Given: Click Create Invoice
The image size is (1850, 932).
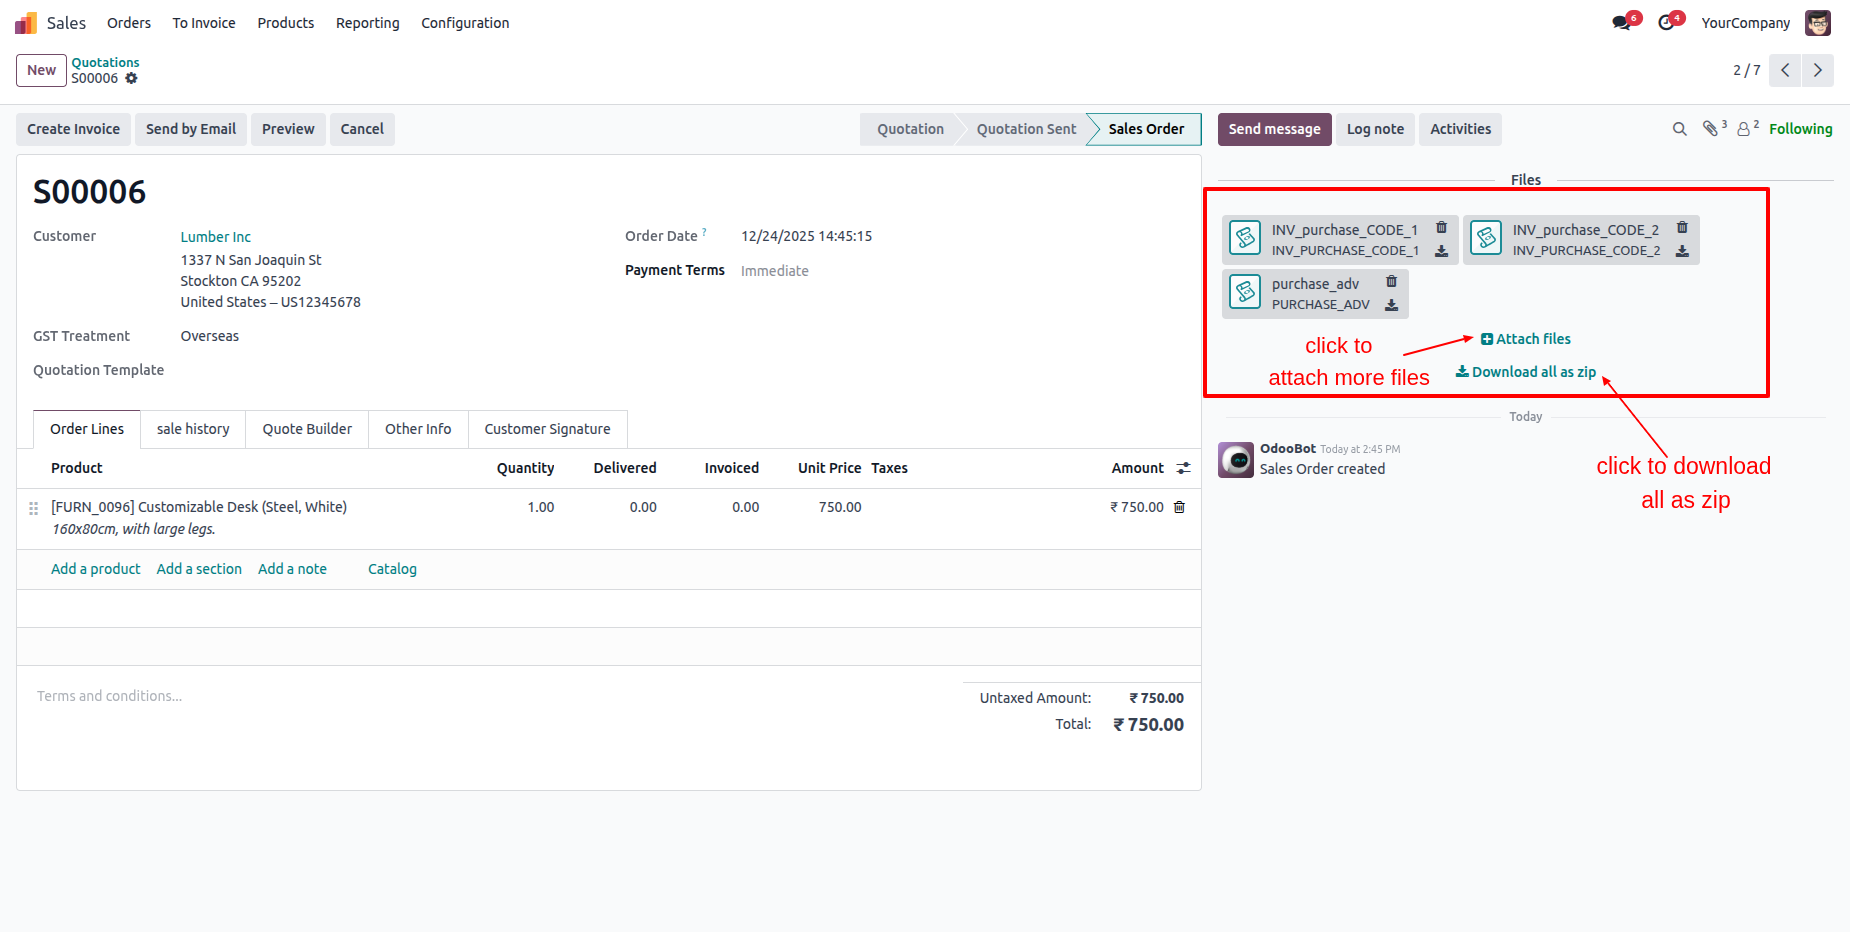Looking at the screenshot, I should tap(73, 129).
